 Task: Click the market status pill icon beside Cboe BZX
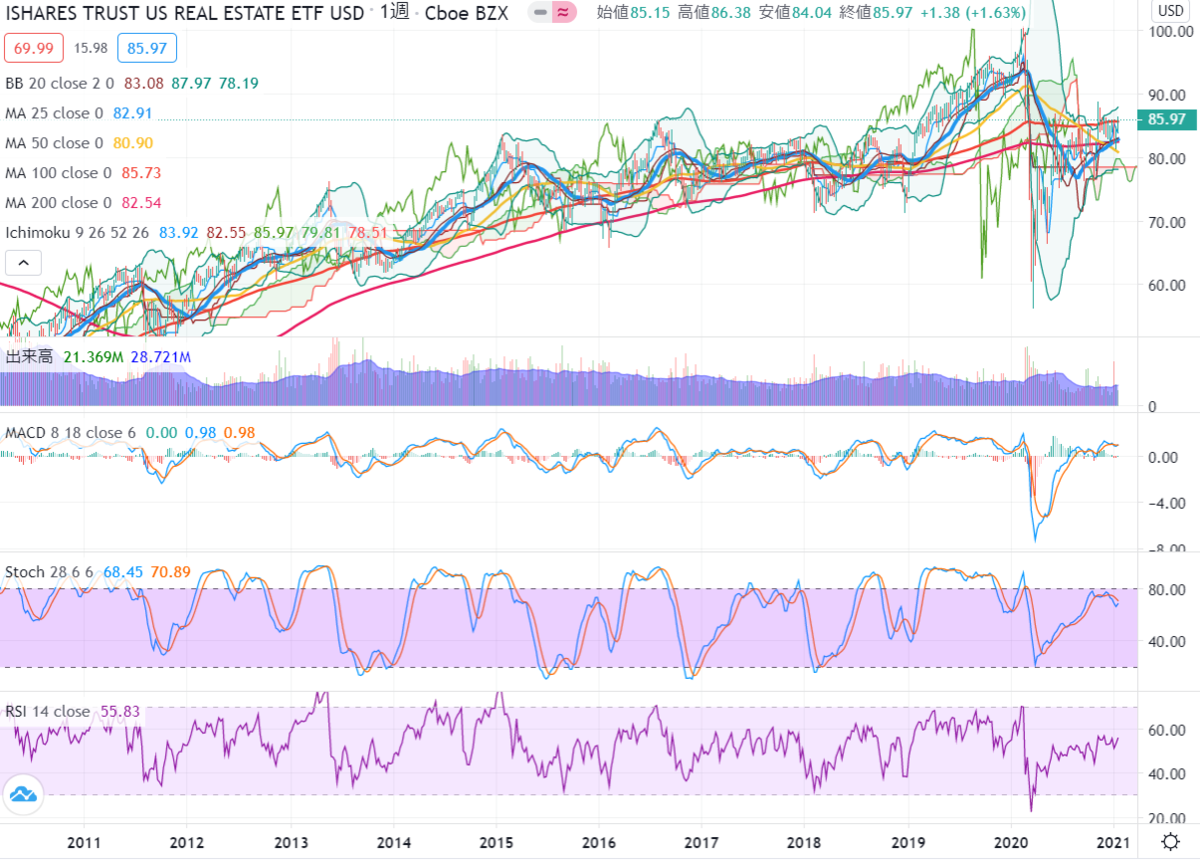[x=553, y=13]
